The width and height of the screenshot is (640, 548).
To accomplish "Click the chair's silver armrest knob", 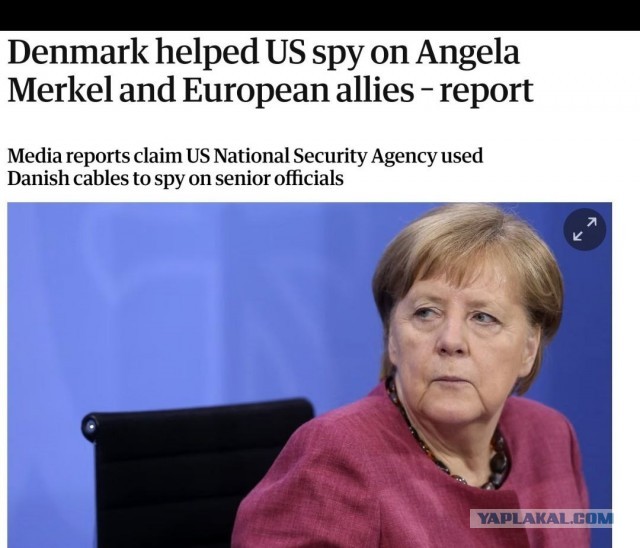I will 91,427.
